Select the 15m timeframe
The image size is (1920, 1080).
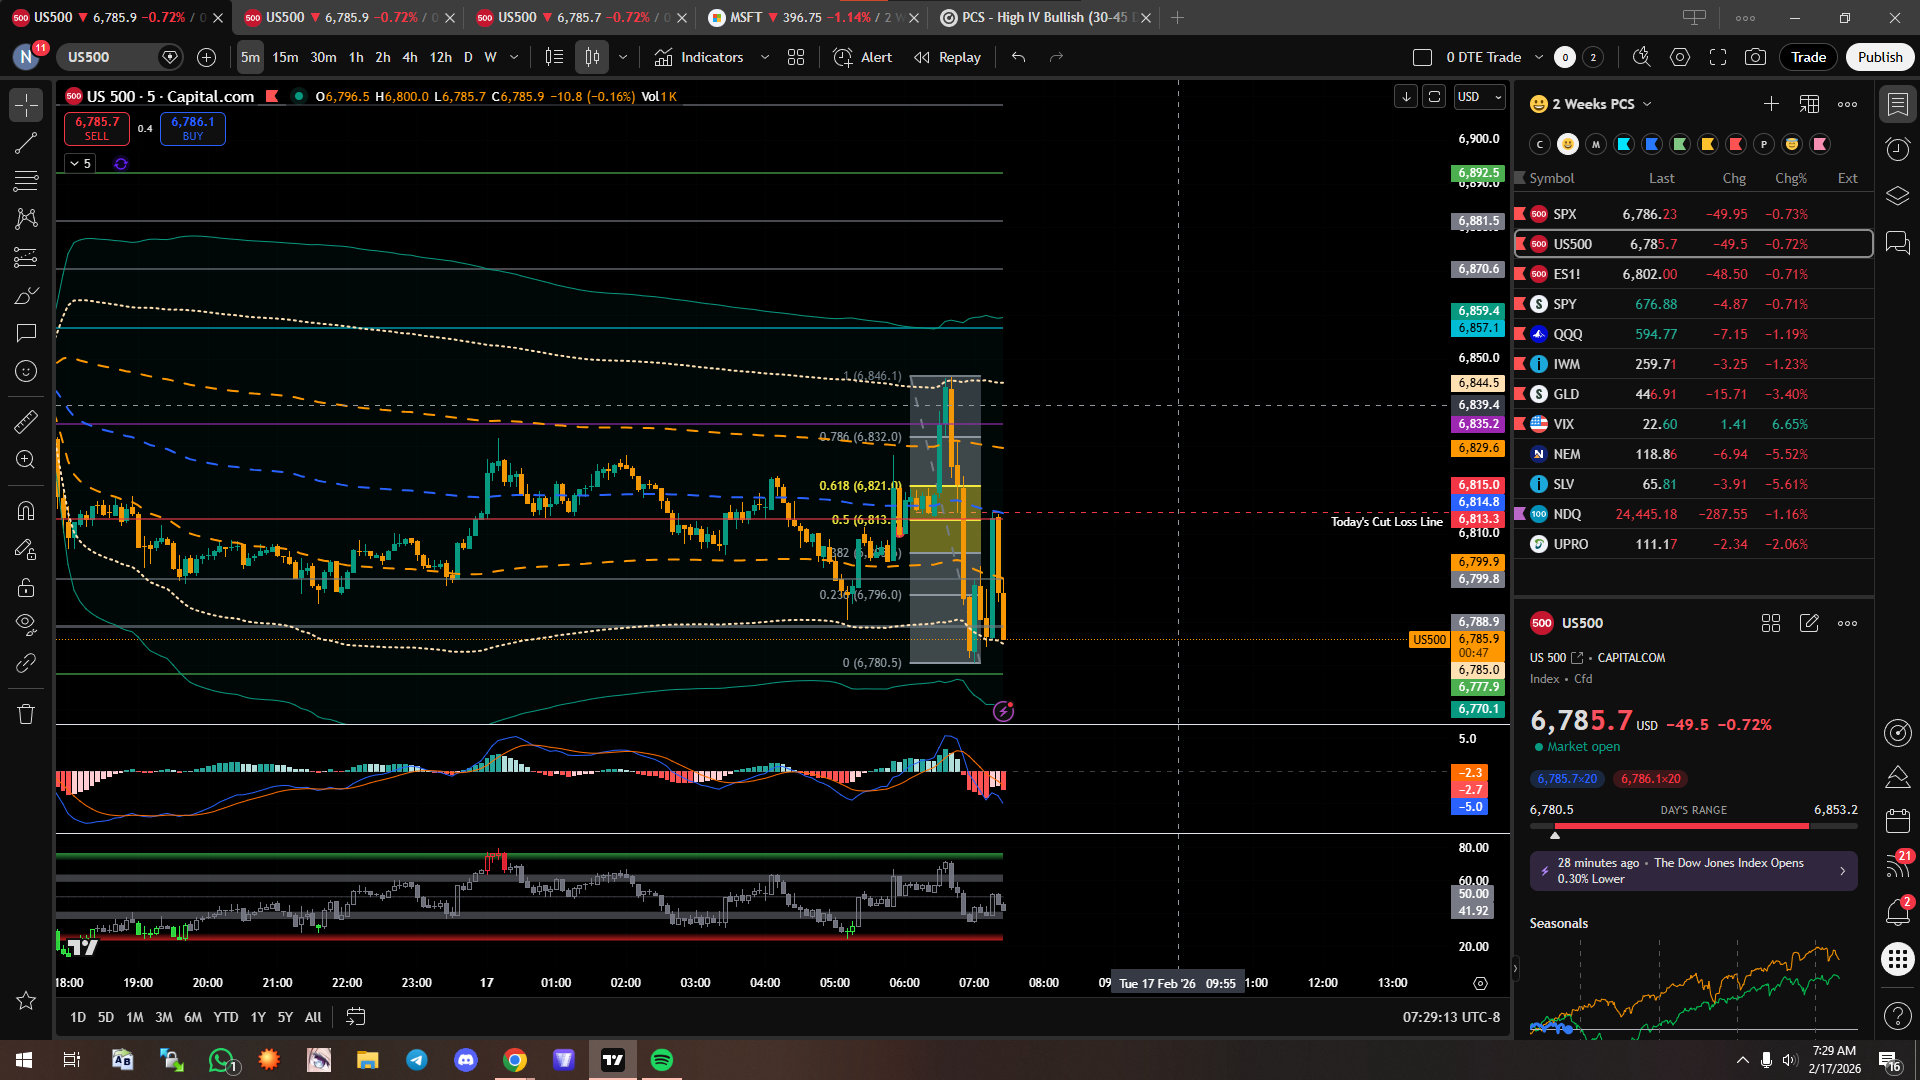[x=285, y=57]
